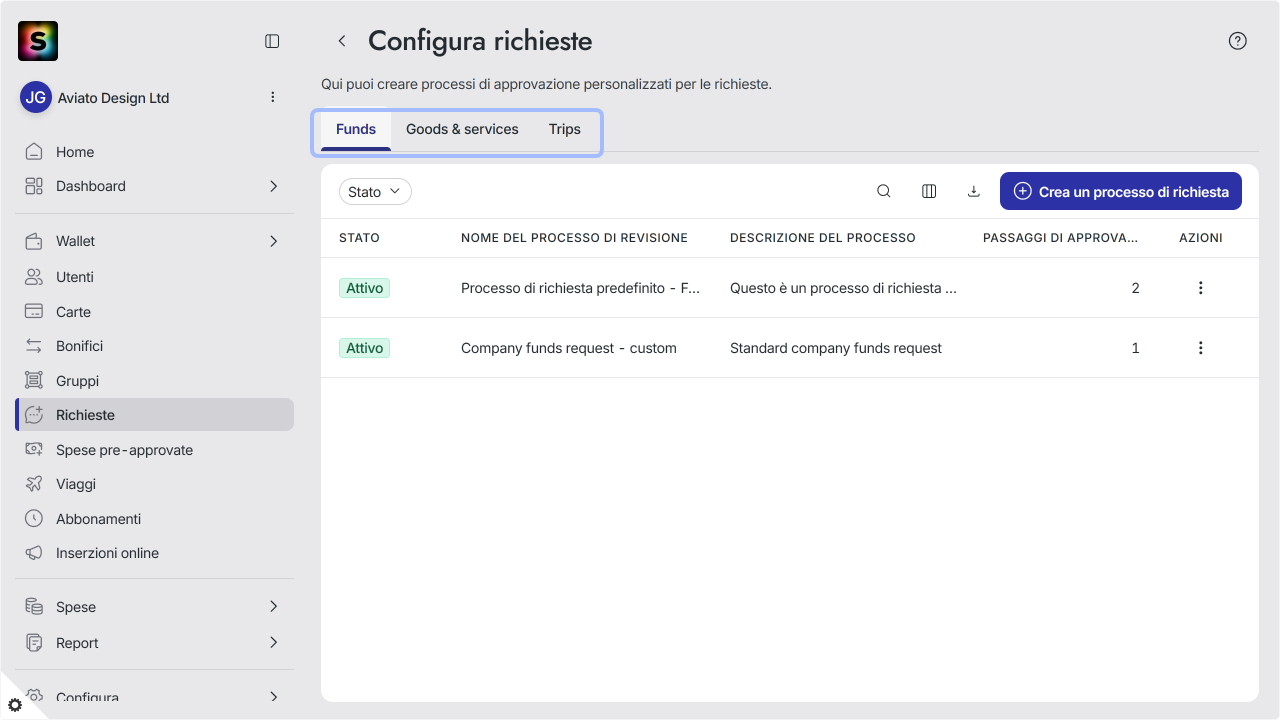Viewport: 1280px width, 720px height.
Task: Click the Spese pre-approvate icon
Action: 34,450
